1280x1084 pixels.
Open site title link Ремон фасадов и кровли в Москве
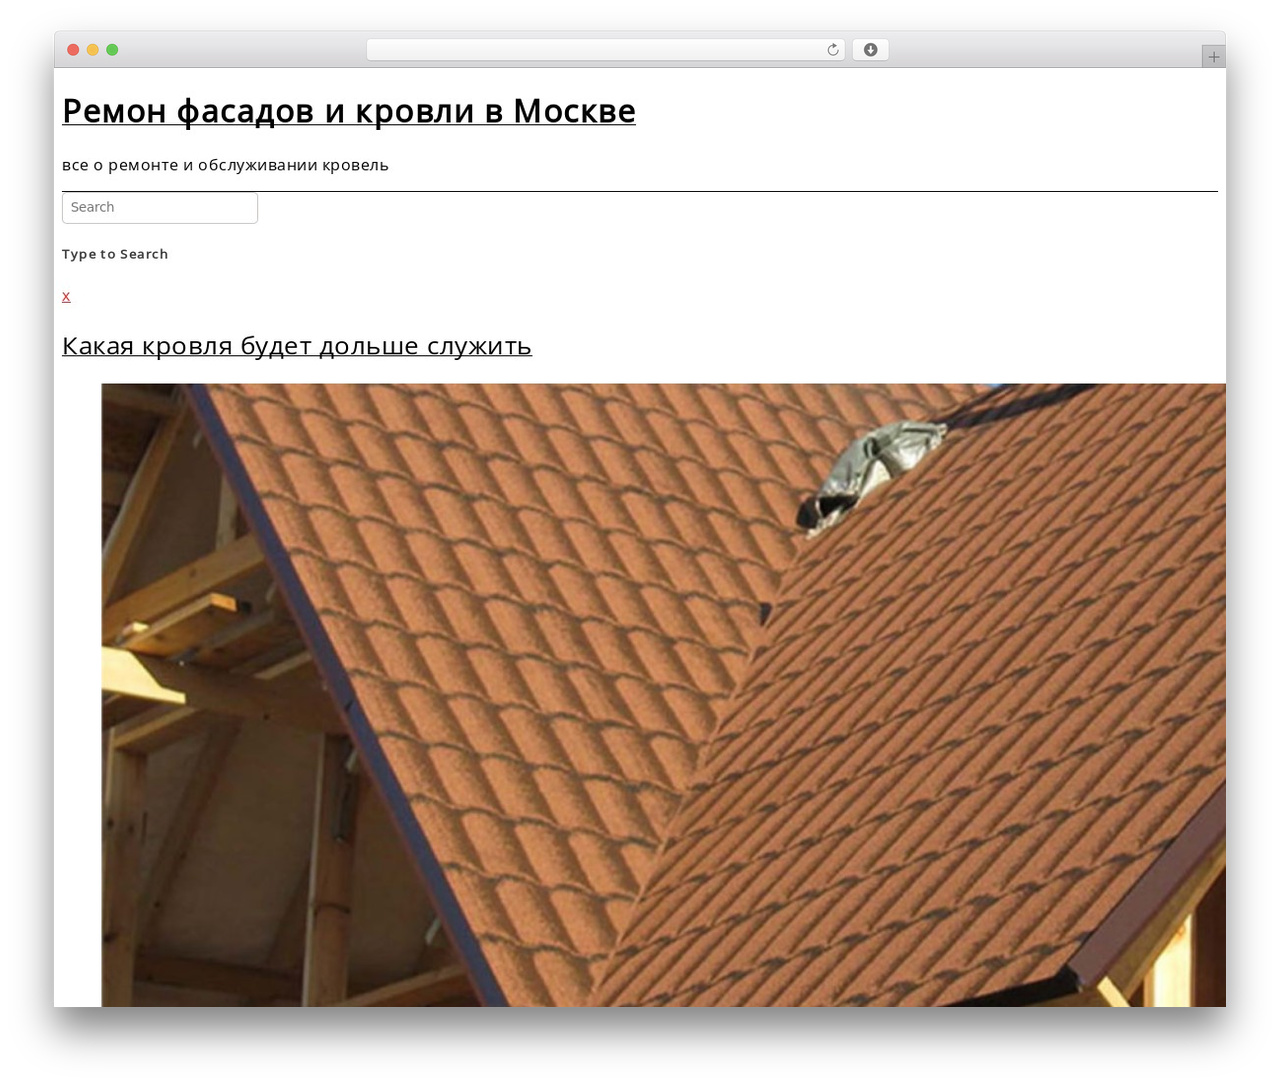click(349, 111)
